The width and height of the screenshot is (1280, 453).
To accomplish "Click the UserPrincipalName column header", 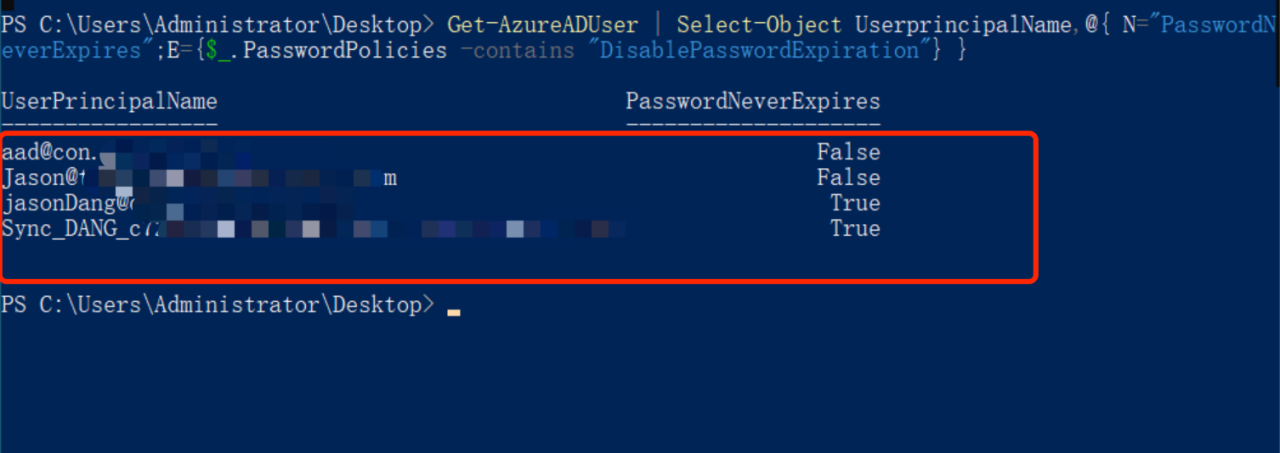I will click(109, 101).
